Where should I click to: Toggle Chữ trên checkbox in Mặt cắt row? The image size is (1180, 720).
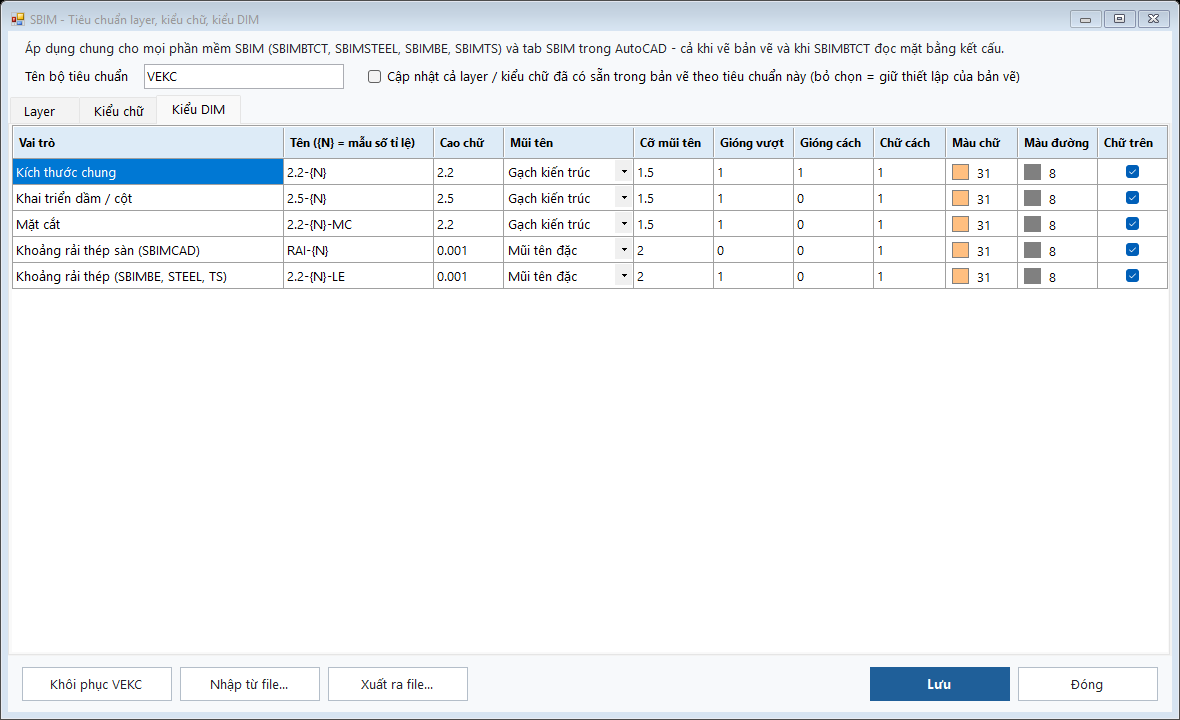tap(1132, 223)
